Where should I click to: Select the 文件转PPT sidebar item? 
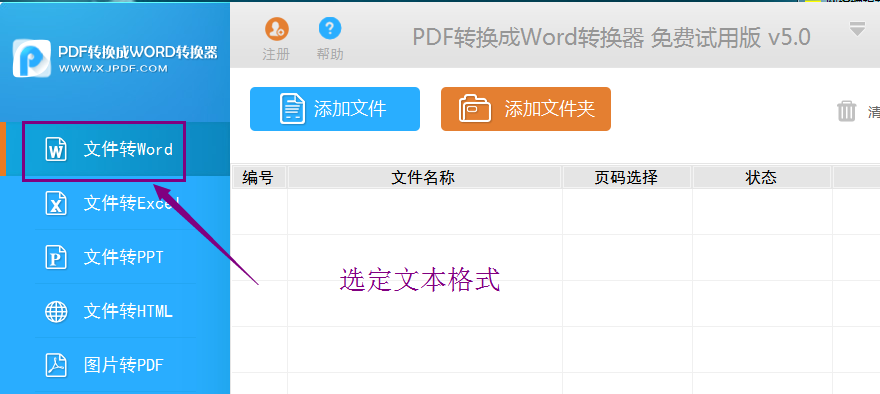pos(115,258)
